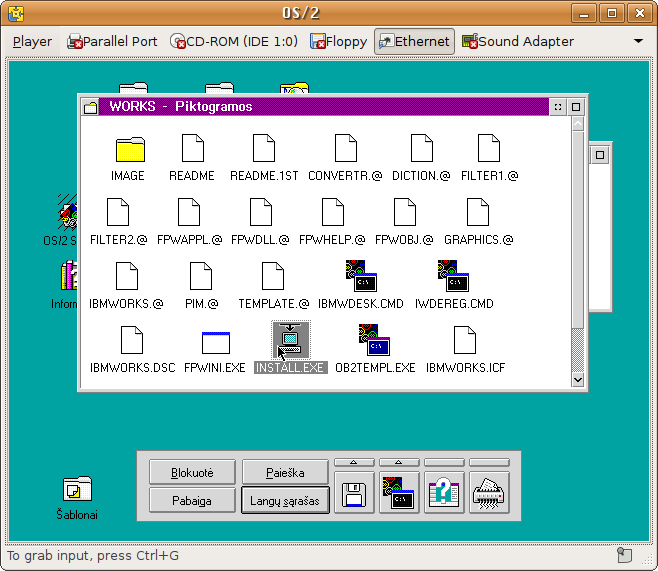Click the WORKS window scrollbar down arrow

tap(578, 380)
